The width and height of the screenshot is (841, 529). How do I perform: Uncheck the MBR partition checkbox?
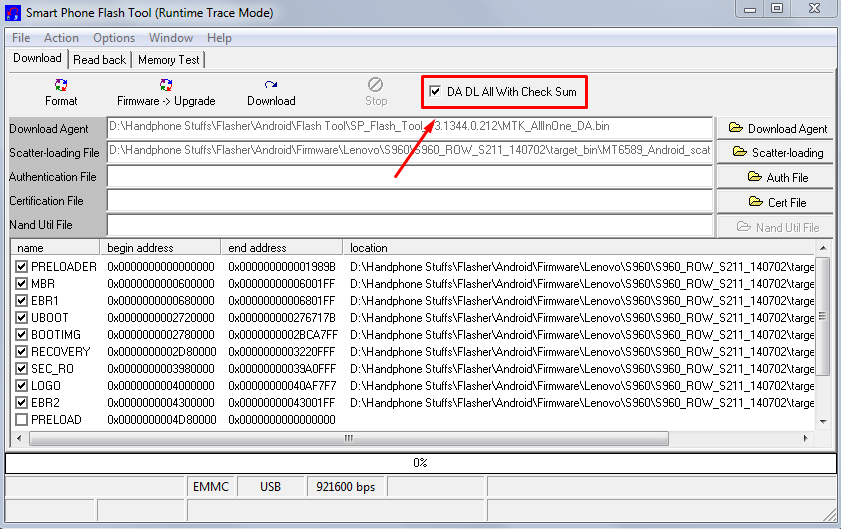21,284
